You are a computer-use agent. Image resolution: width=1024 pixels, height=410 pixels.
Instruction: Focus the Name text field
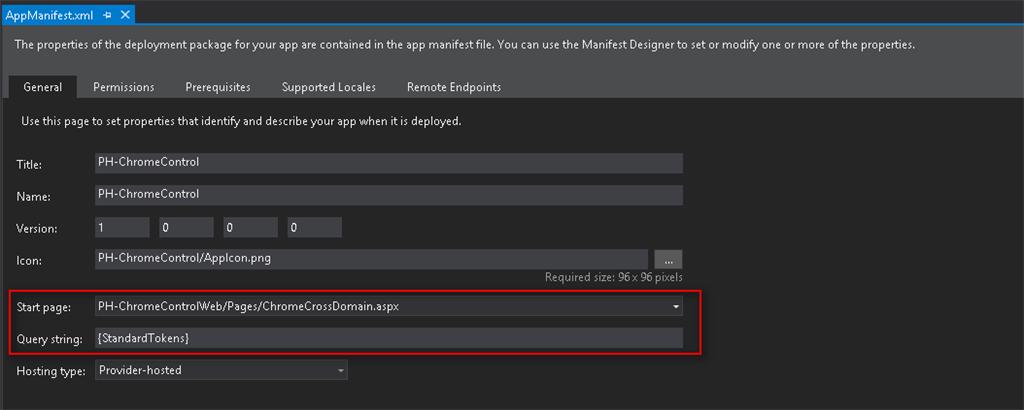[388, 195]
